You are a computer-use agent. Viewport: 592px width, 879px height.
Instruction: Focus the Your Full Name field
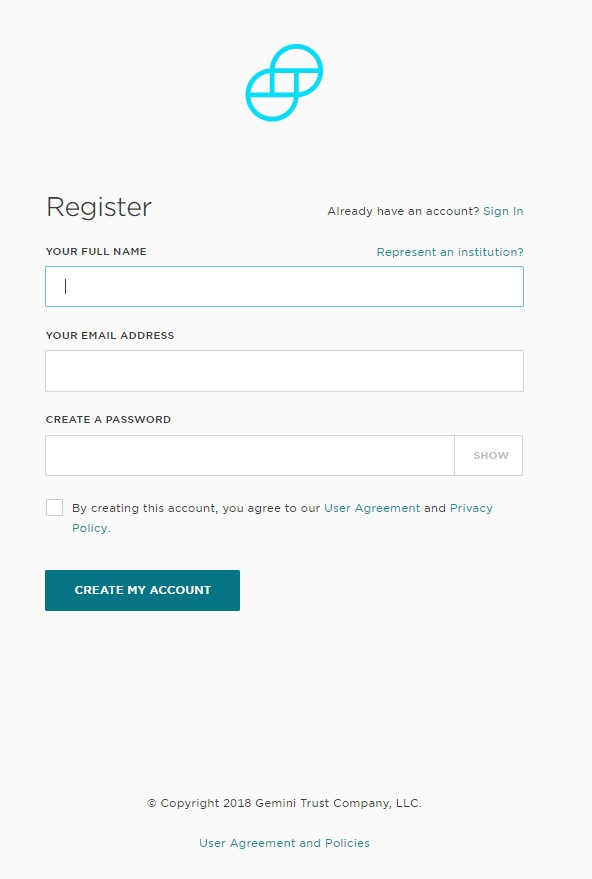[284, 286]
